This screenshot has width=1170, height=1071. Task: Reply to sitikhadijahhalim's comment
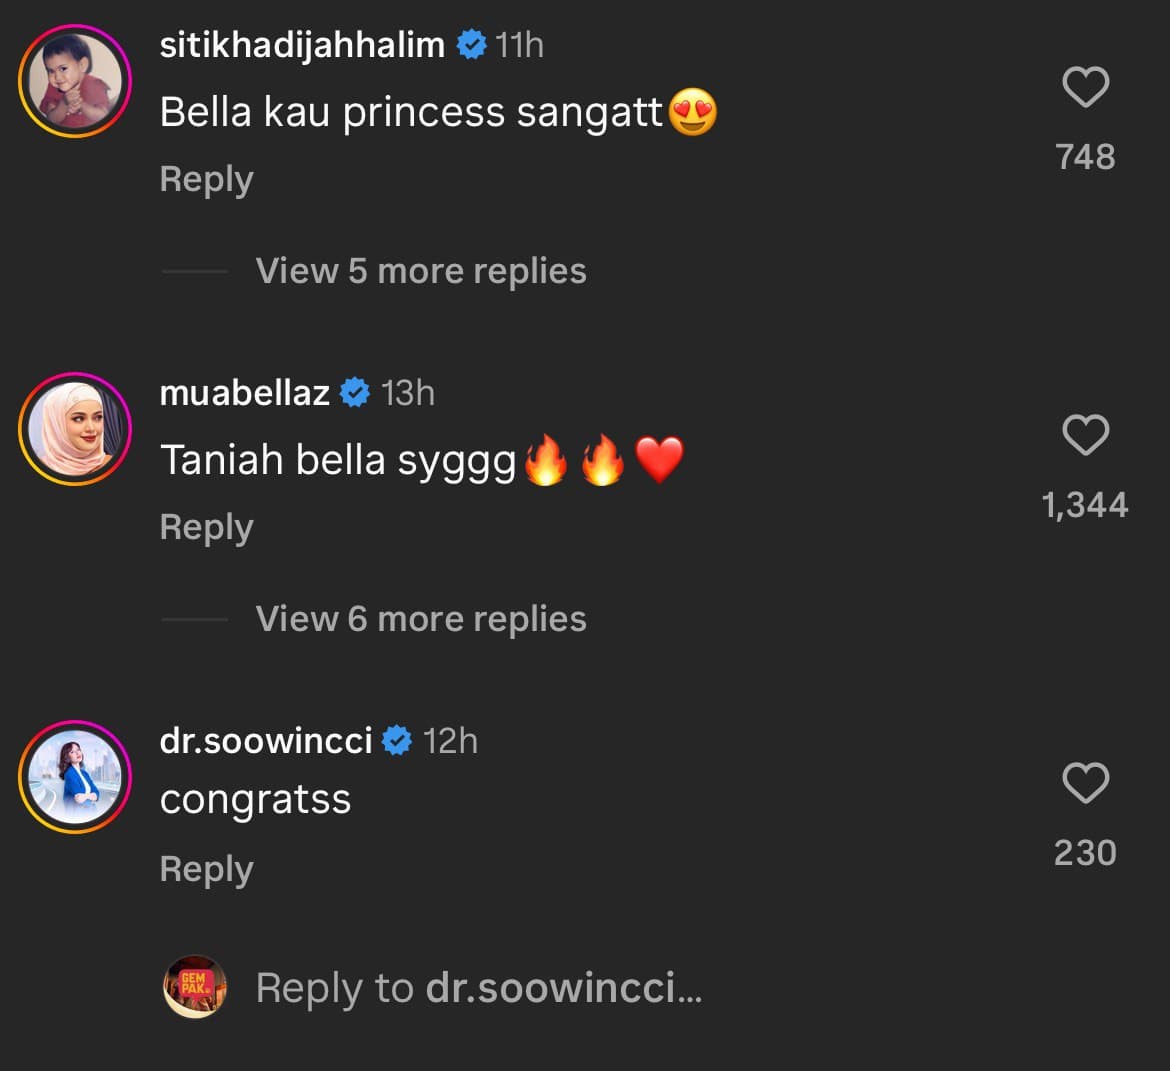(207, 180)
